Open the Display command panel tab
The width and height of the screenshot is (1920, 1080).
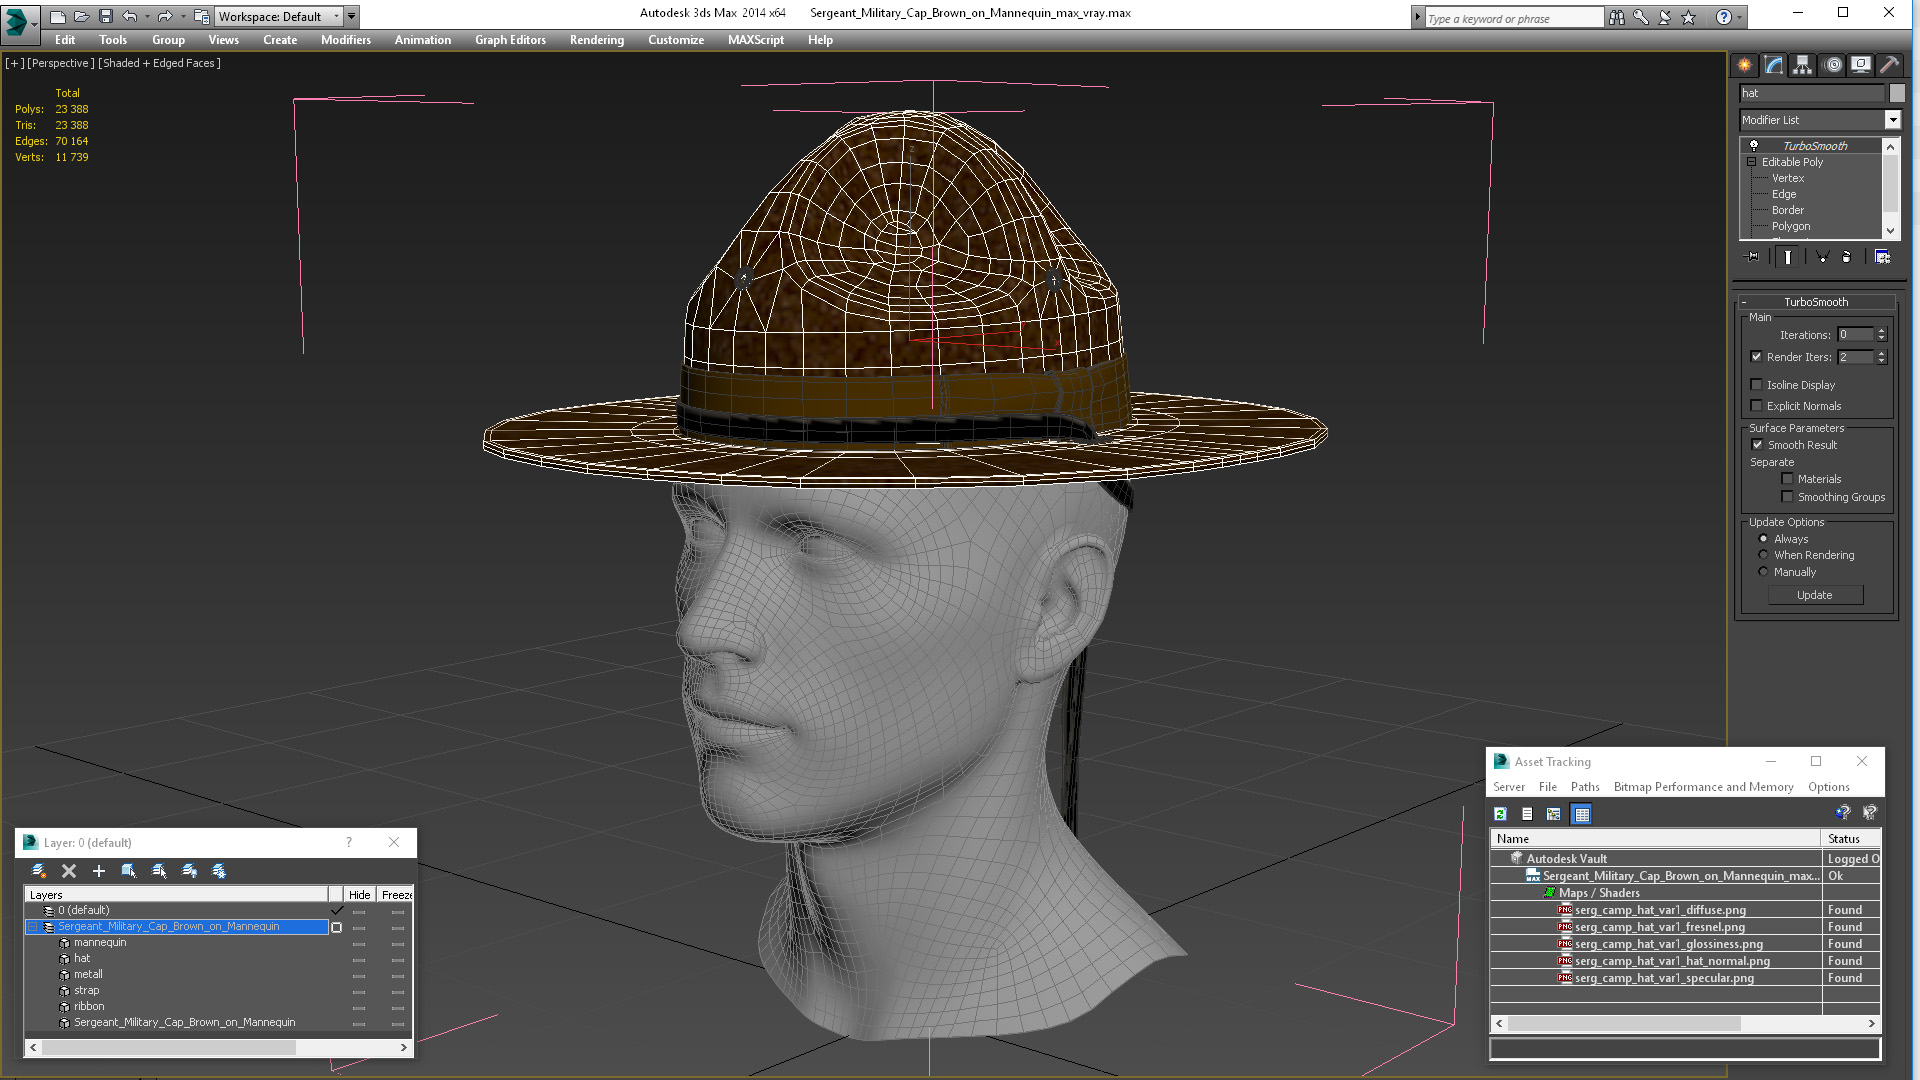tap(1861, 65)
